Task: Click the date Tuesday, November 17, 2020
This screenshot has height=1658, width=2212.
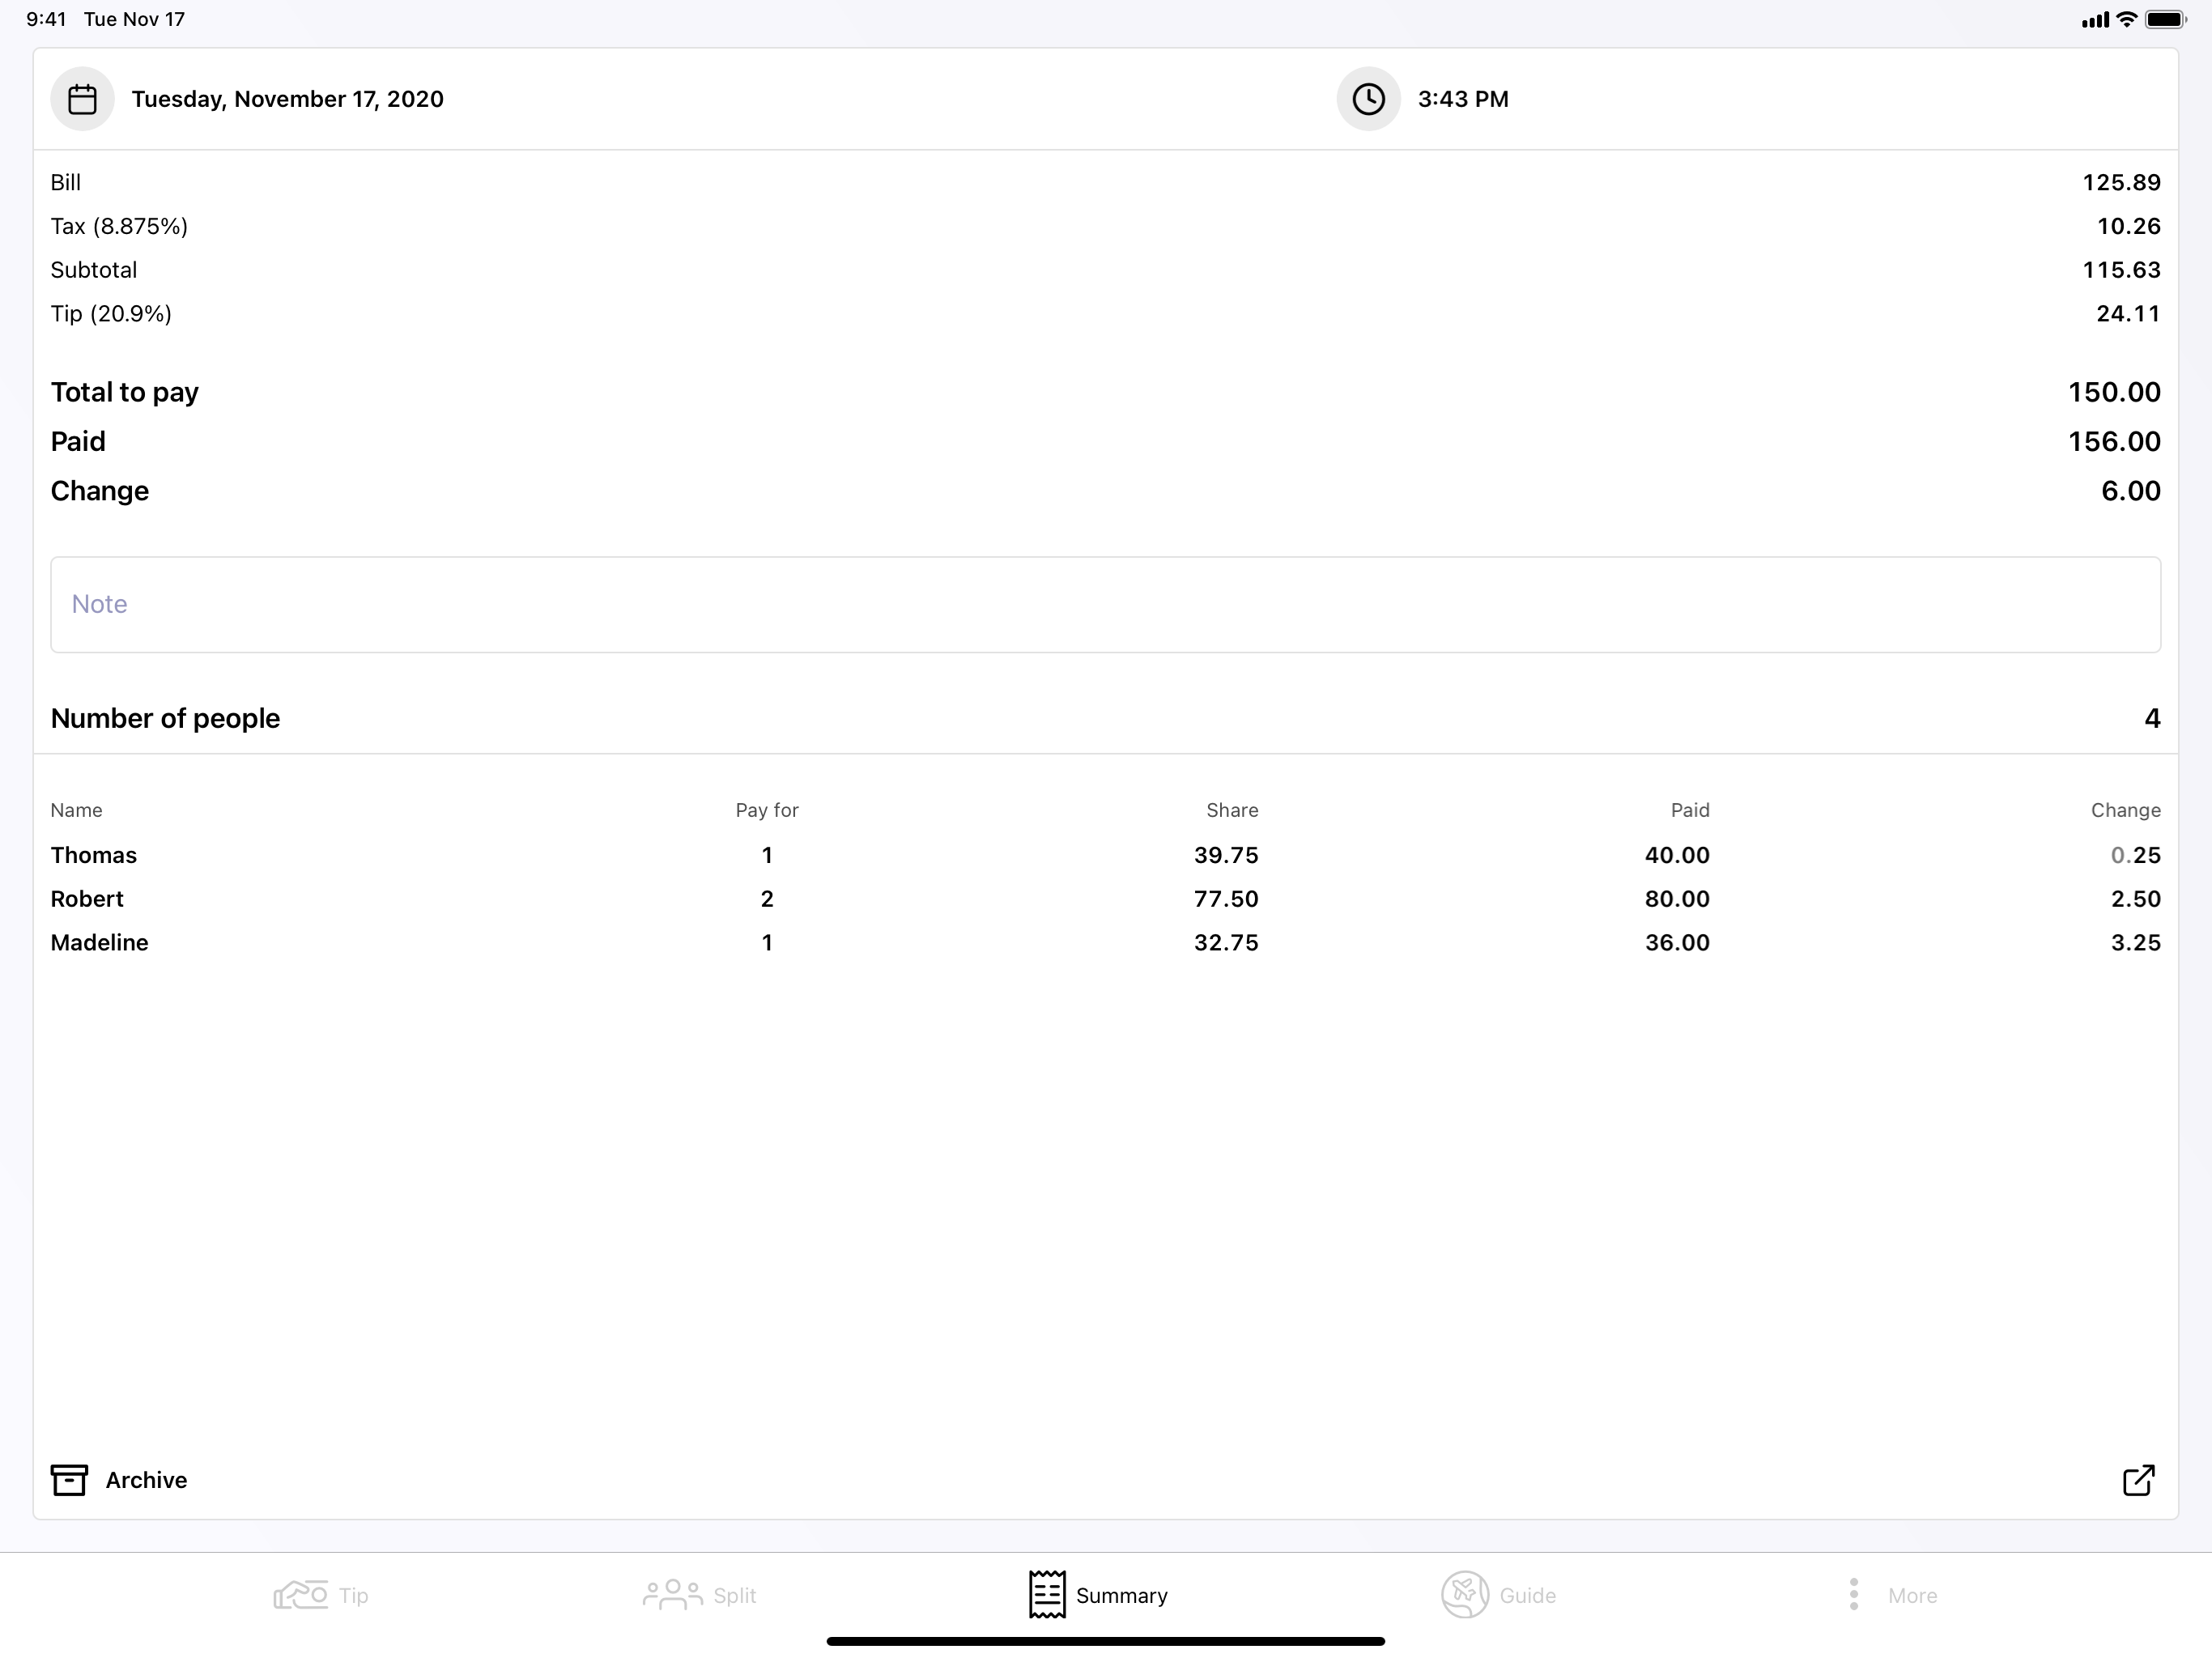Action: tap(289, 98)
